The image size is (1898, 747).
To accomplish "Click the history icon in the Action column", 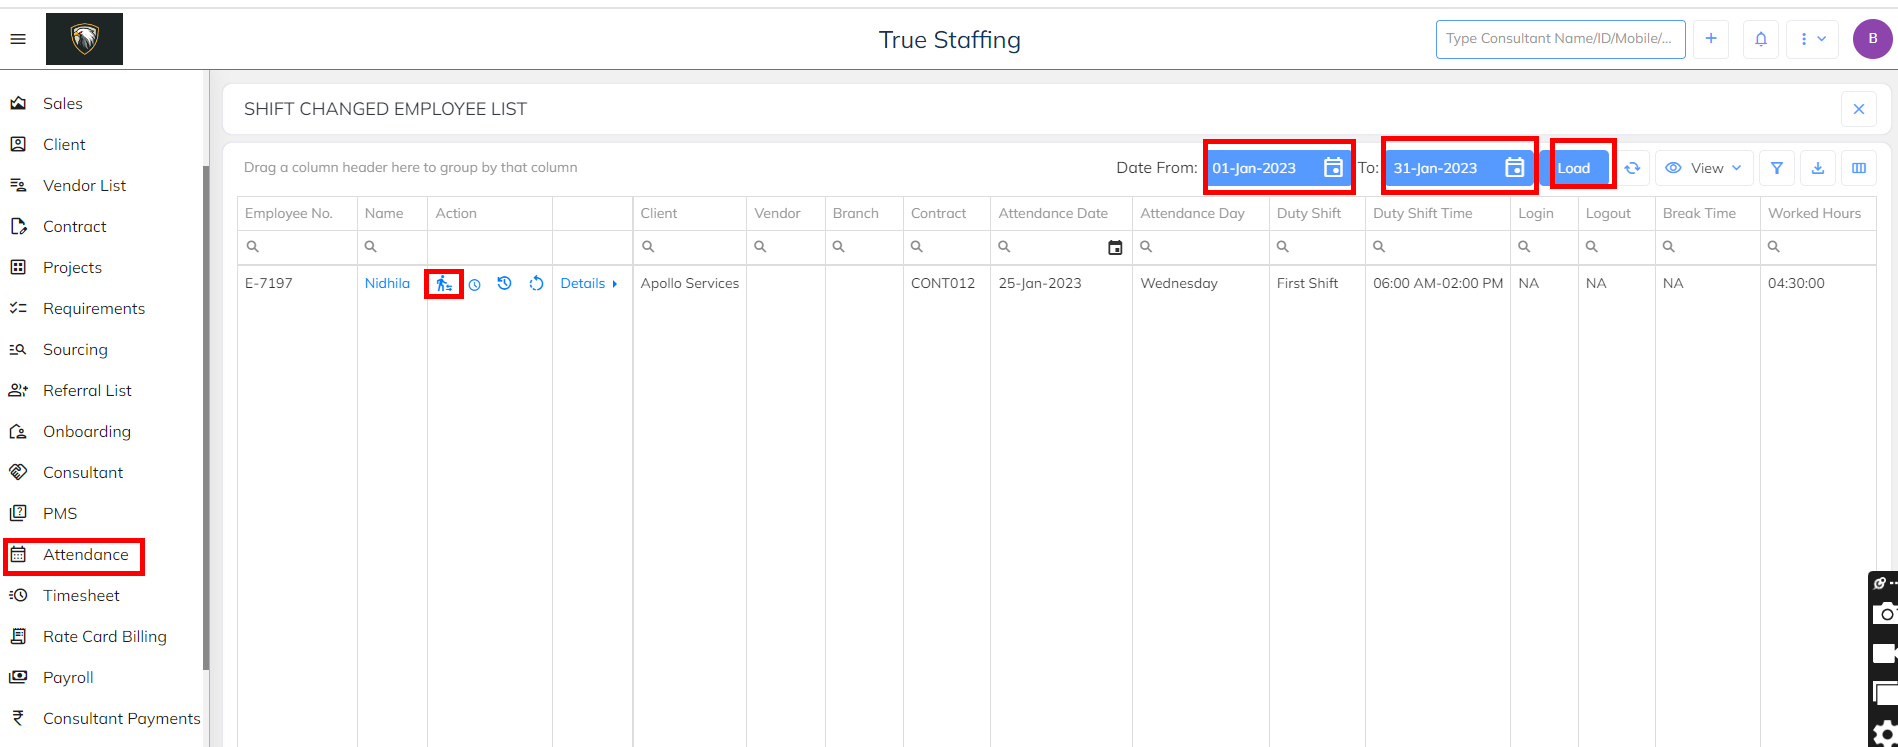I will tap(505, 284).
